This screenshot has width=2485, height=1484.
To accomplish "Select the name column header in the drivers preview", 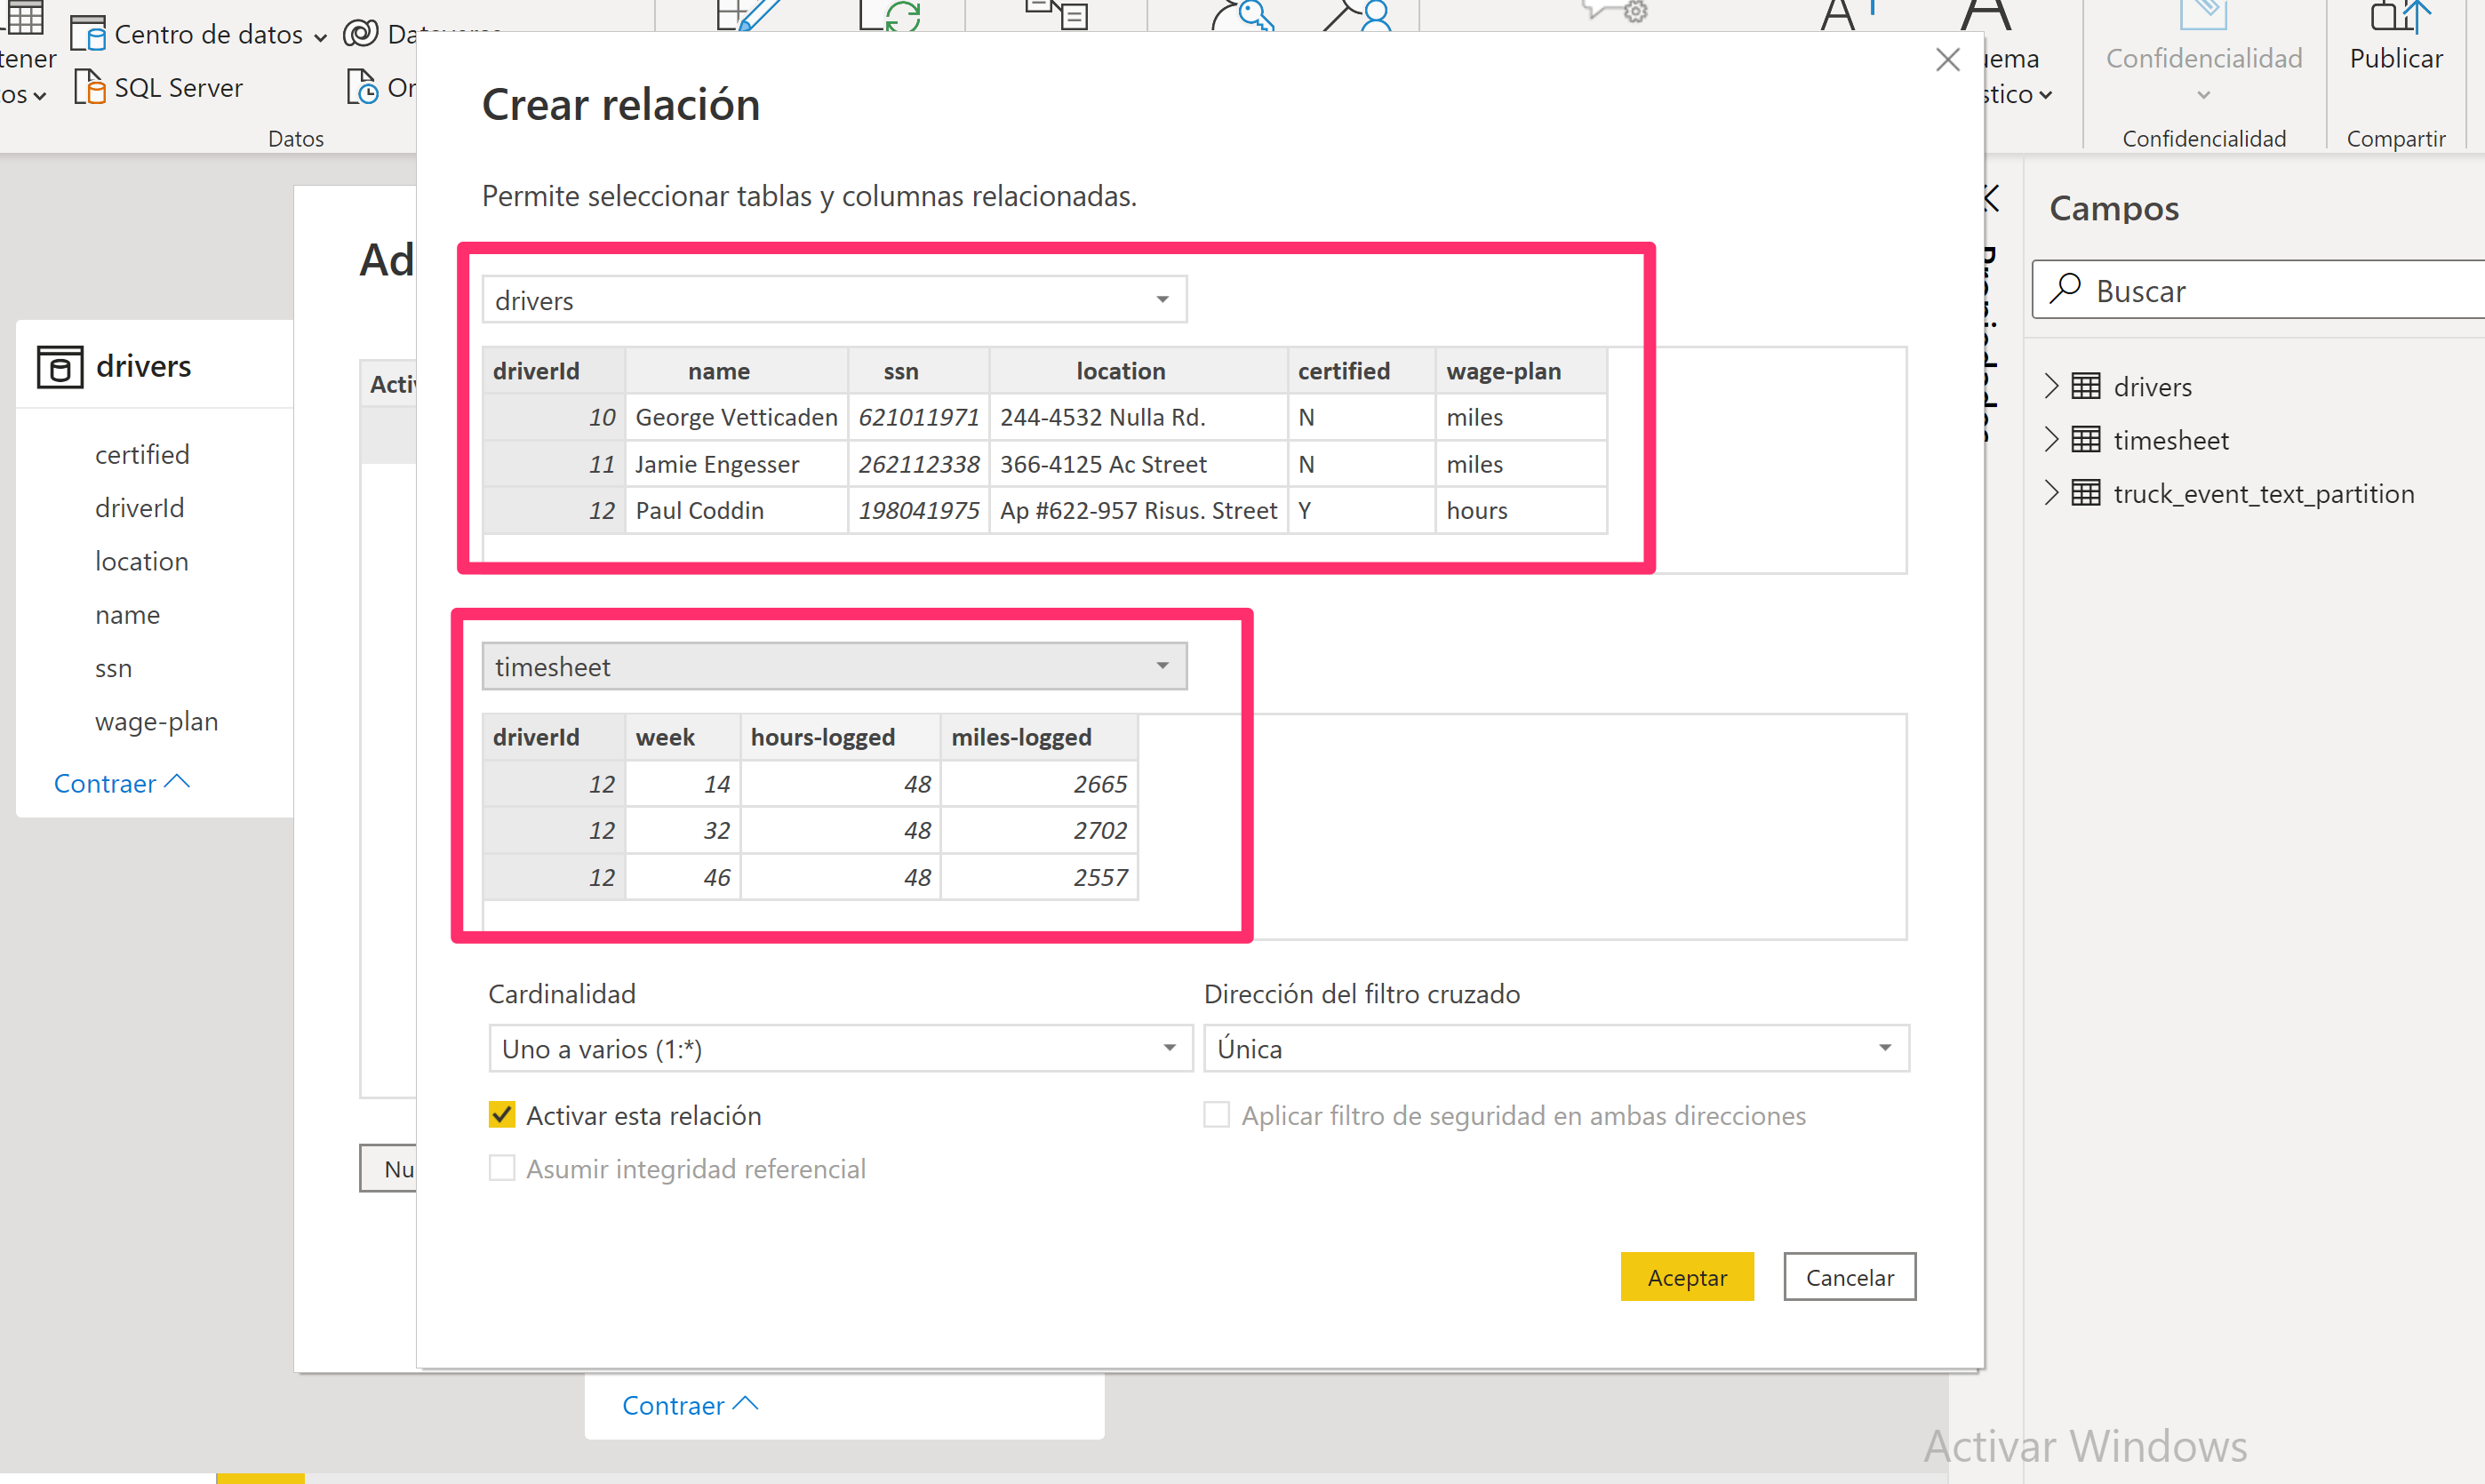I will 737,371.
